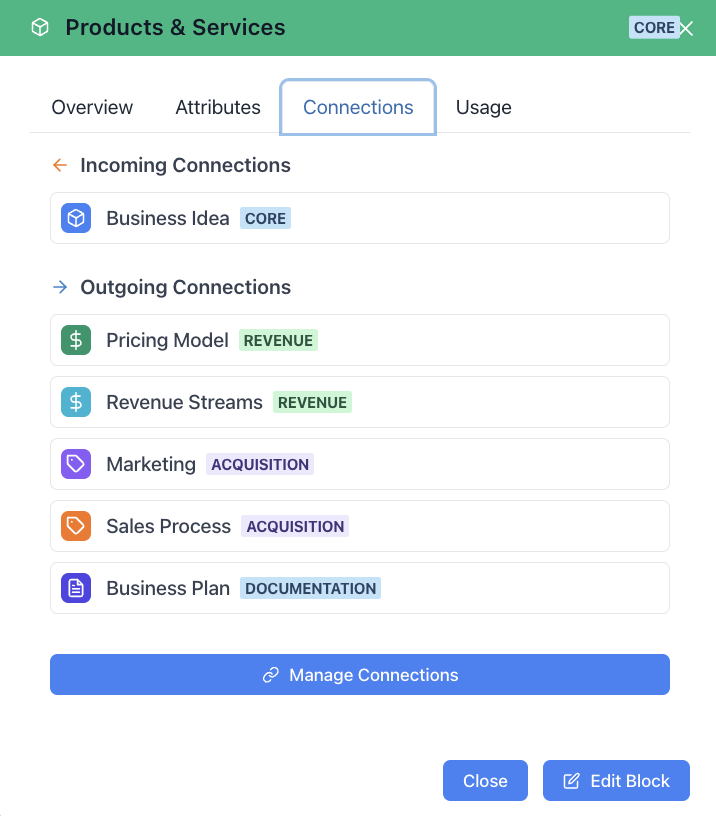Screen dimensions: 716x816
Task: Click the orange tag icon for Sales Process
Action: [x=76, y=526]
